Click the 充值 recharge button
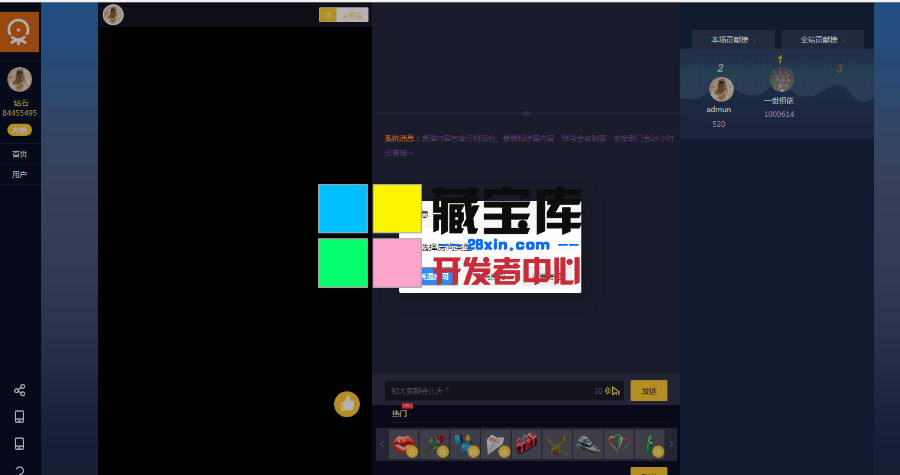Image resolution: width=900 pixels, height=475 pixels. tap(20, 130)
